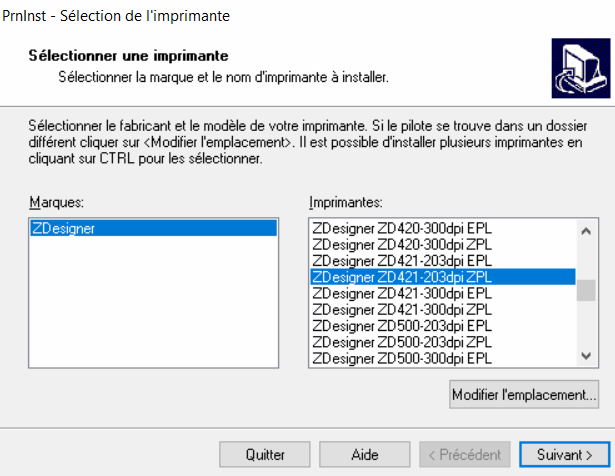Choose ZDesigner ZD420-300dpi ZPL entry
Screen dimensions: 615x476
[x=402, y=245]
